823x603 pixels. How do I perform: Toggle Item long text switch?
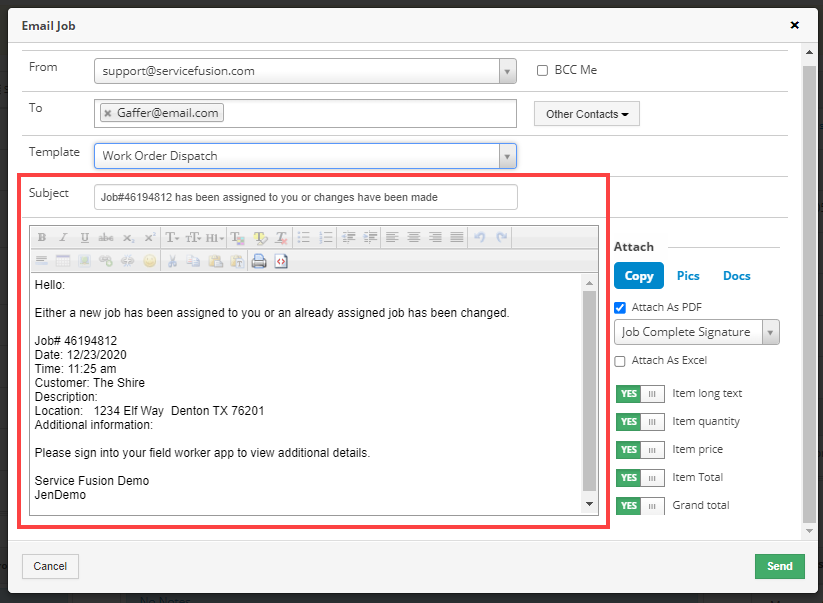(x=640, y=394)
